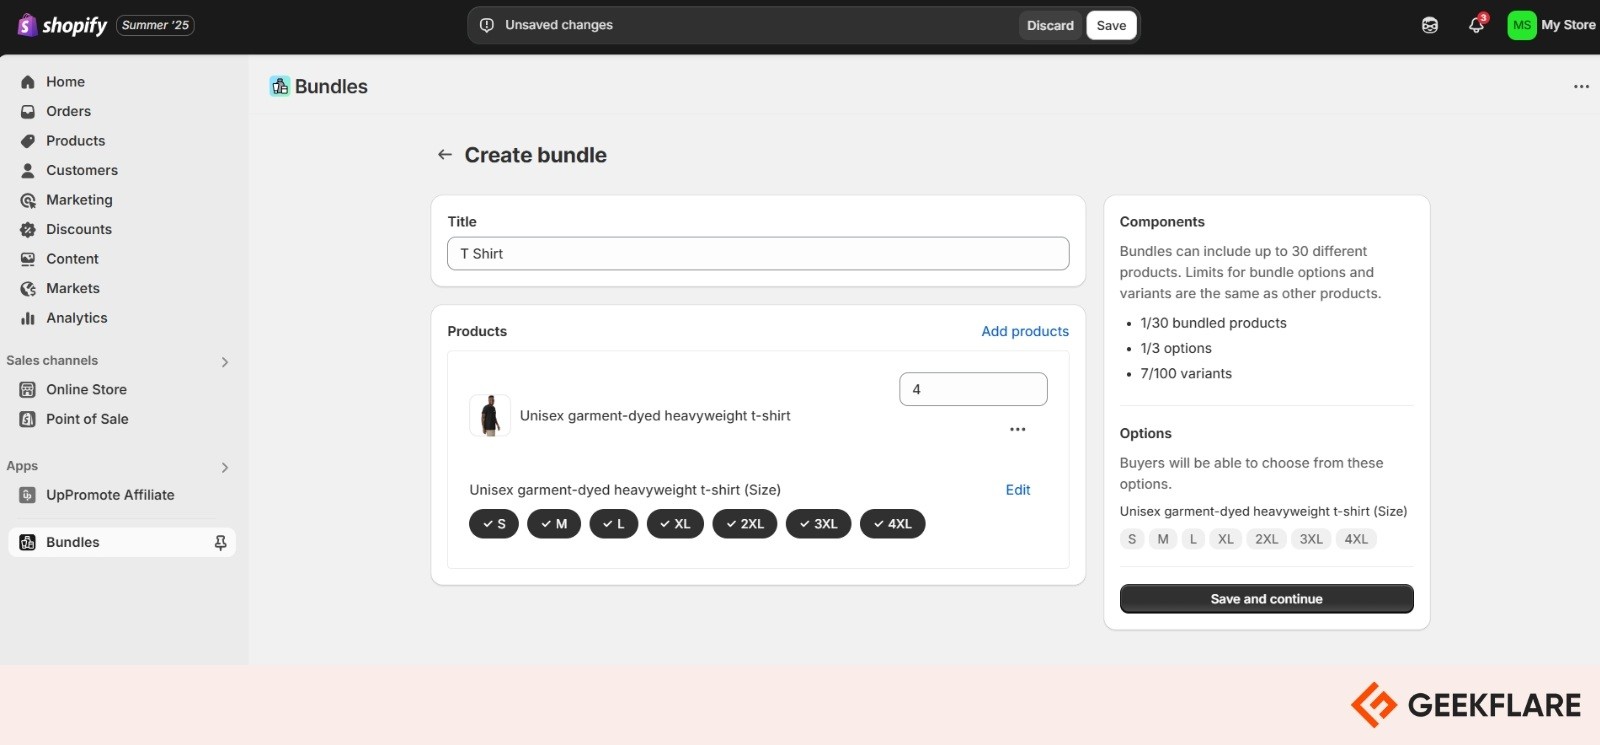Click the Bundles app icon in sidebar
Viewport: 1600px width, 745px height.
coord(28,542)
